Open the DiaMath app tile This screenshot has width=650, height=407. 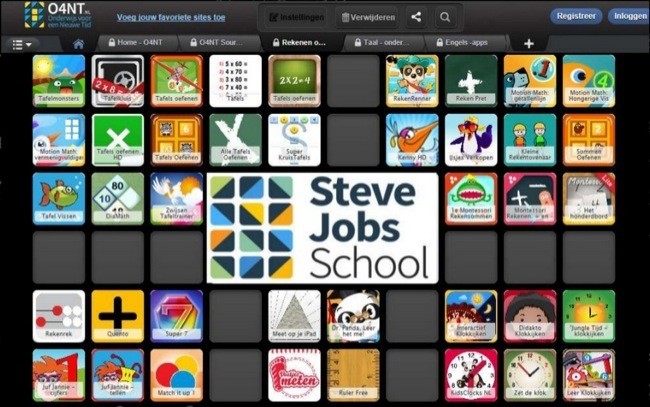coord(117,197)
